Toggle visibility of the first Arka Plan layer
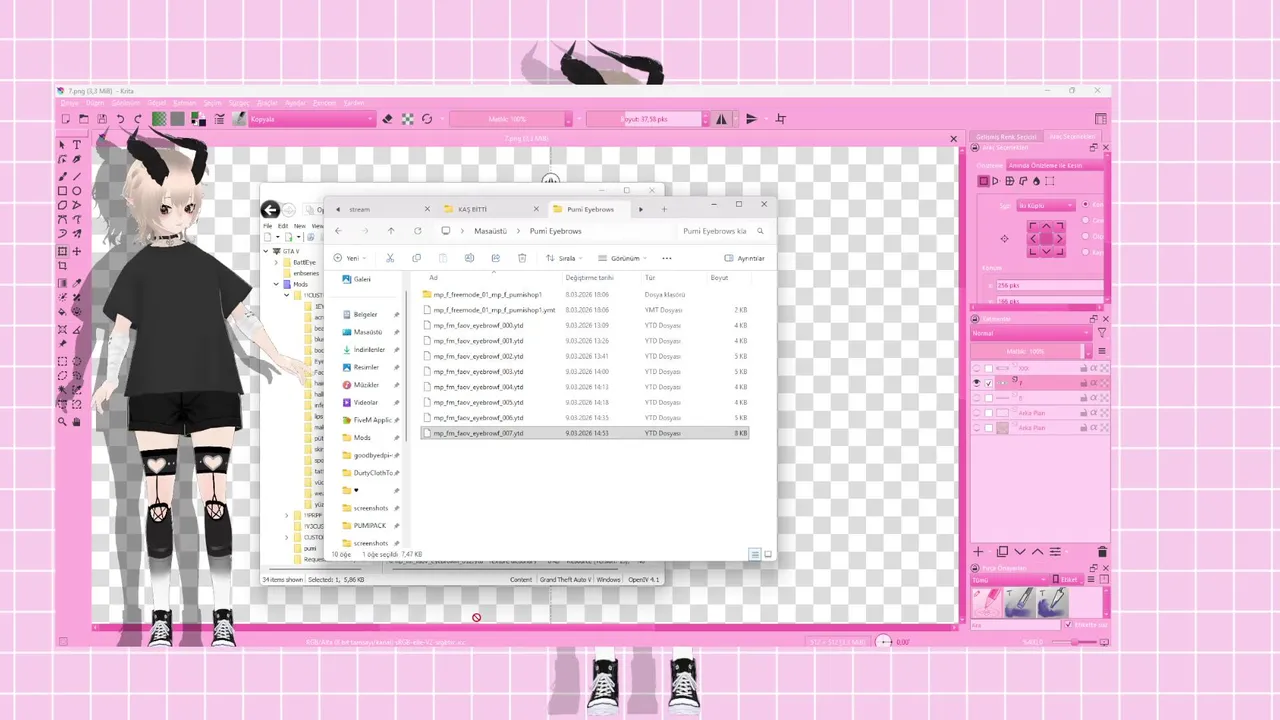 coord(977,413)
